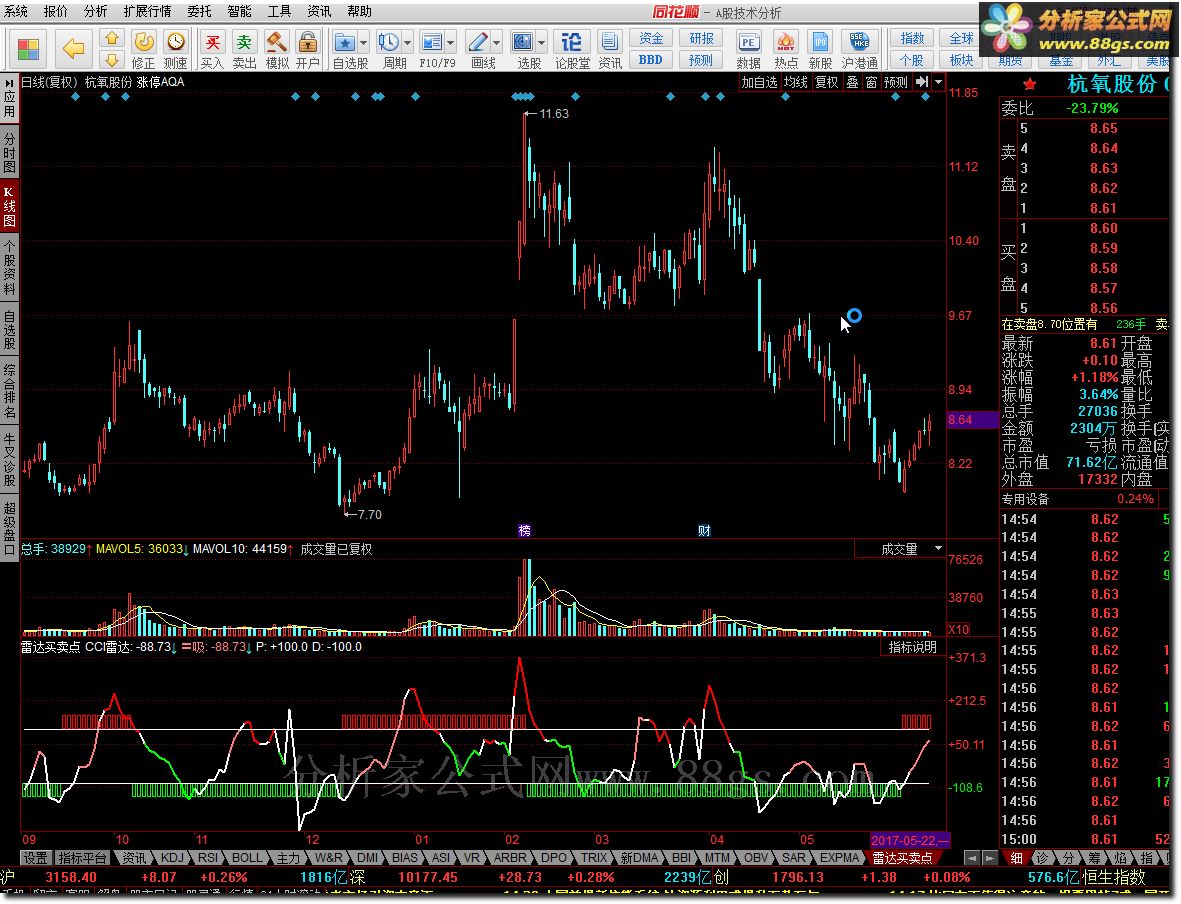
Task: Toggle 均线 moving average display
Action: [795, 82]
